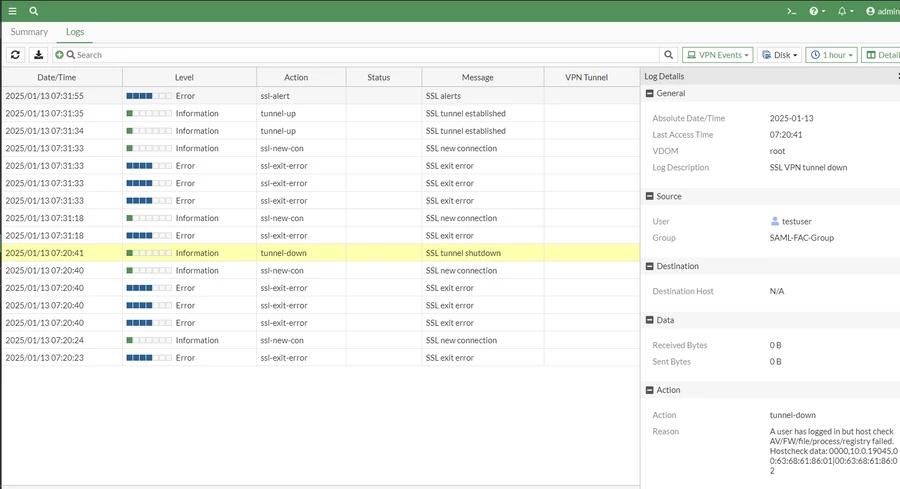Open the hamburger navigation menu
Image resolution: width=900 pixels, height=489 pixels.
click(12, 11)
